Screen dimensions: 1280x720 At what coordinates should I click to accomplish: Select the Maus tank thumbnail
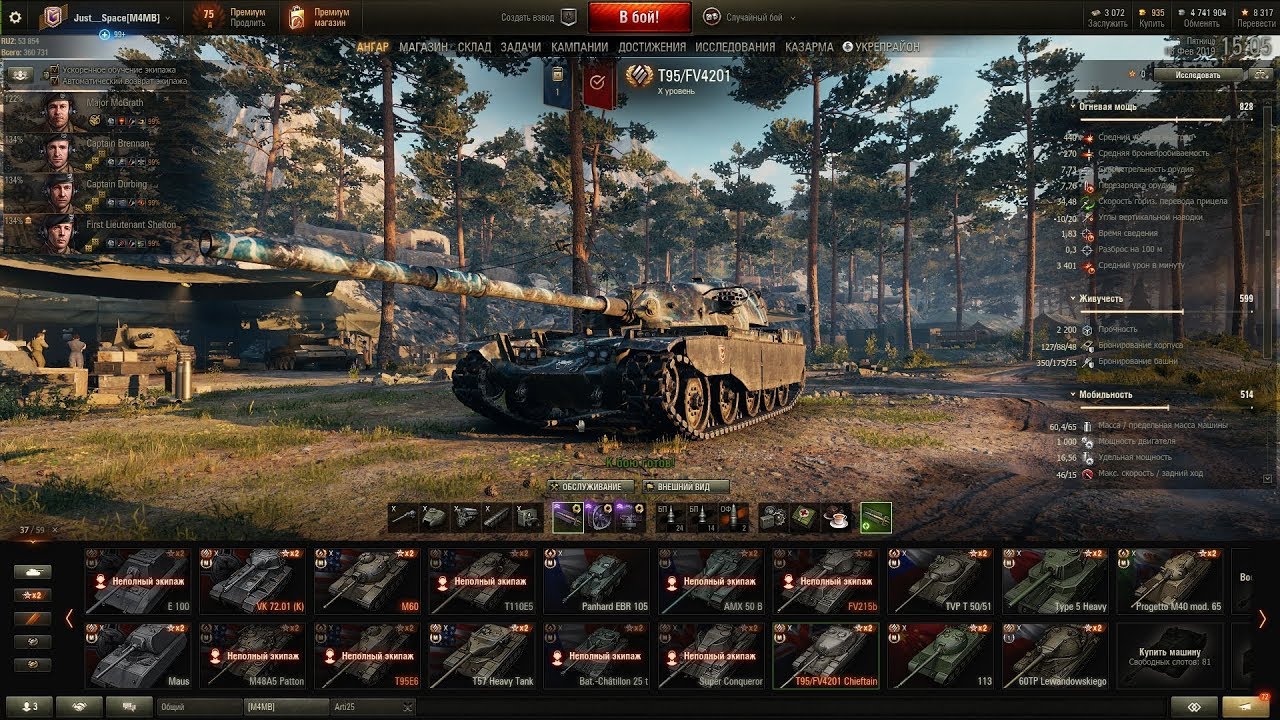click(138, 656)
